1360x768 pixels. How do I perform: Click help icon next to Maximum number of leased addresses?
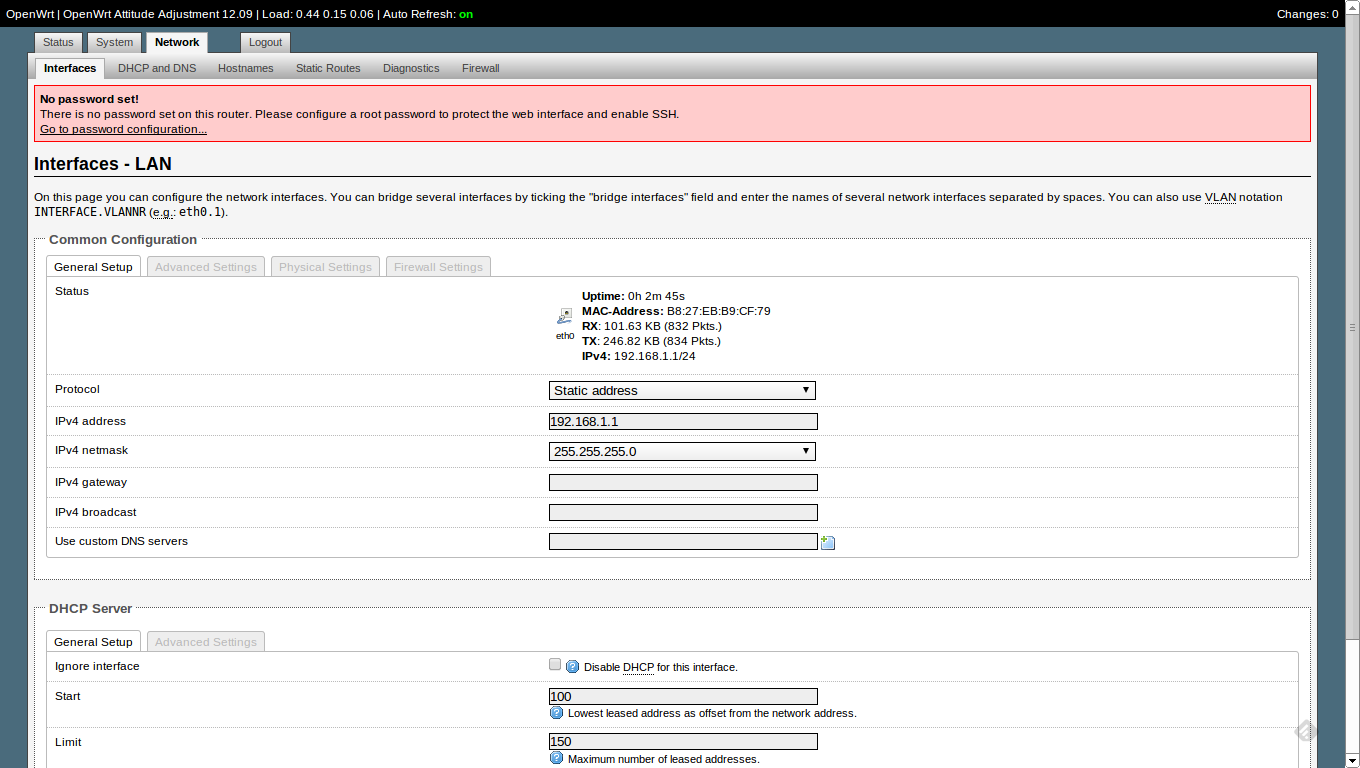coord(557,759)
